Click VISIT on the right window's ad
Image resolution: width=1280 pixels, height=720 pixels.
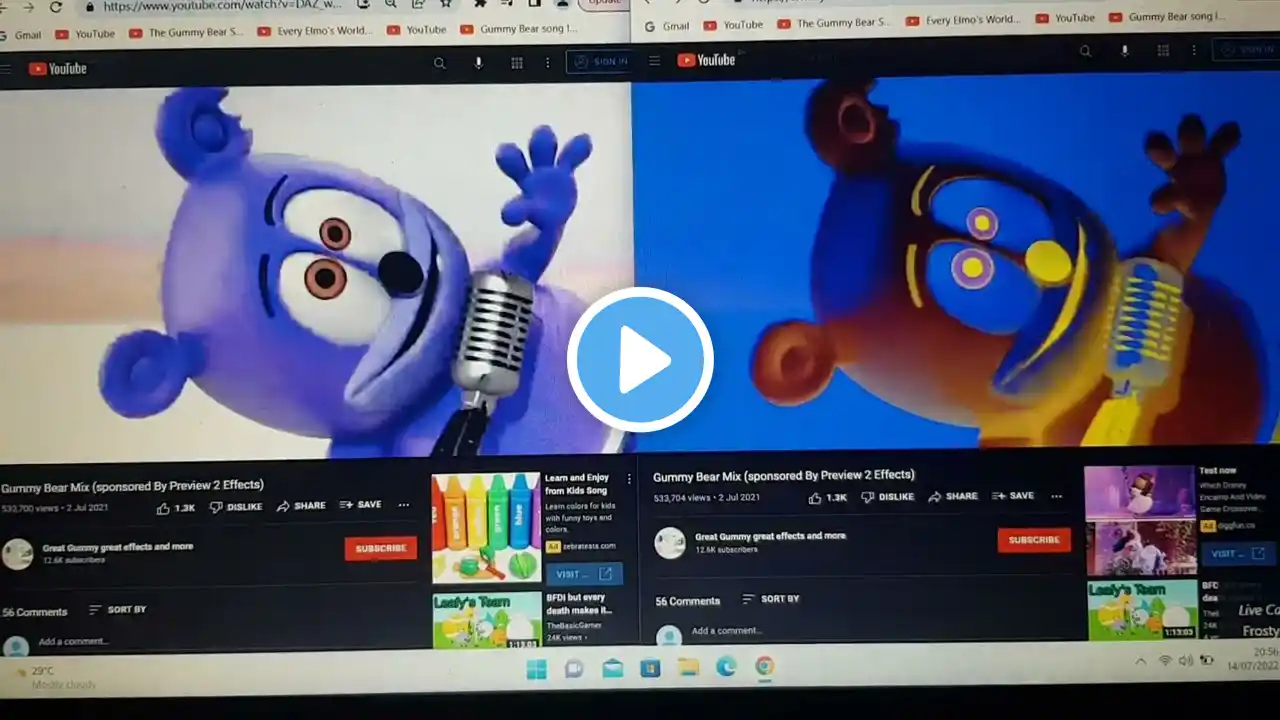1238,553
